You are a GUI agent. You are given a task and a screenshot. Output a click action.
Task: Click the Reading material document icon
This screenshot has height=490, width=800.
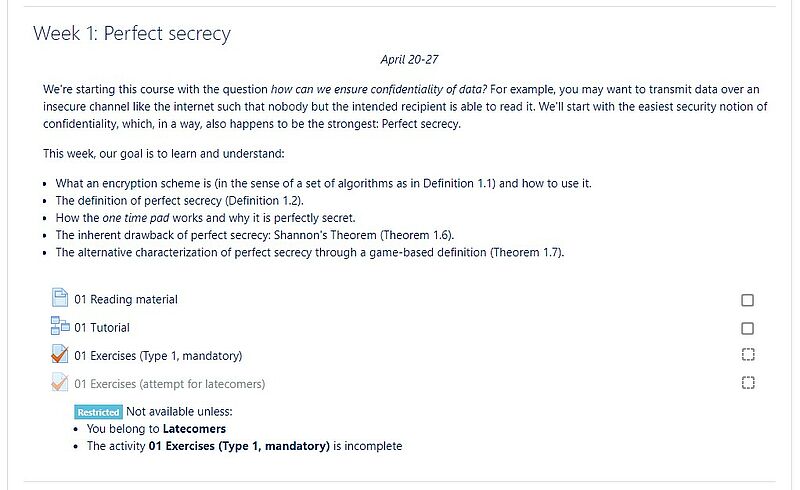(x=59, y=298)
